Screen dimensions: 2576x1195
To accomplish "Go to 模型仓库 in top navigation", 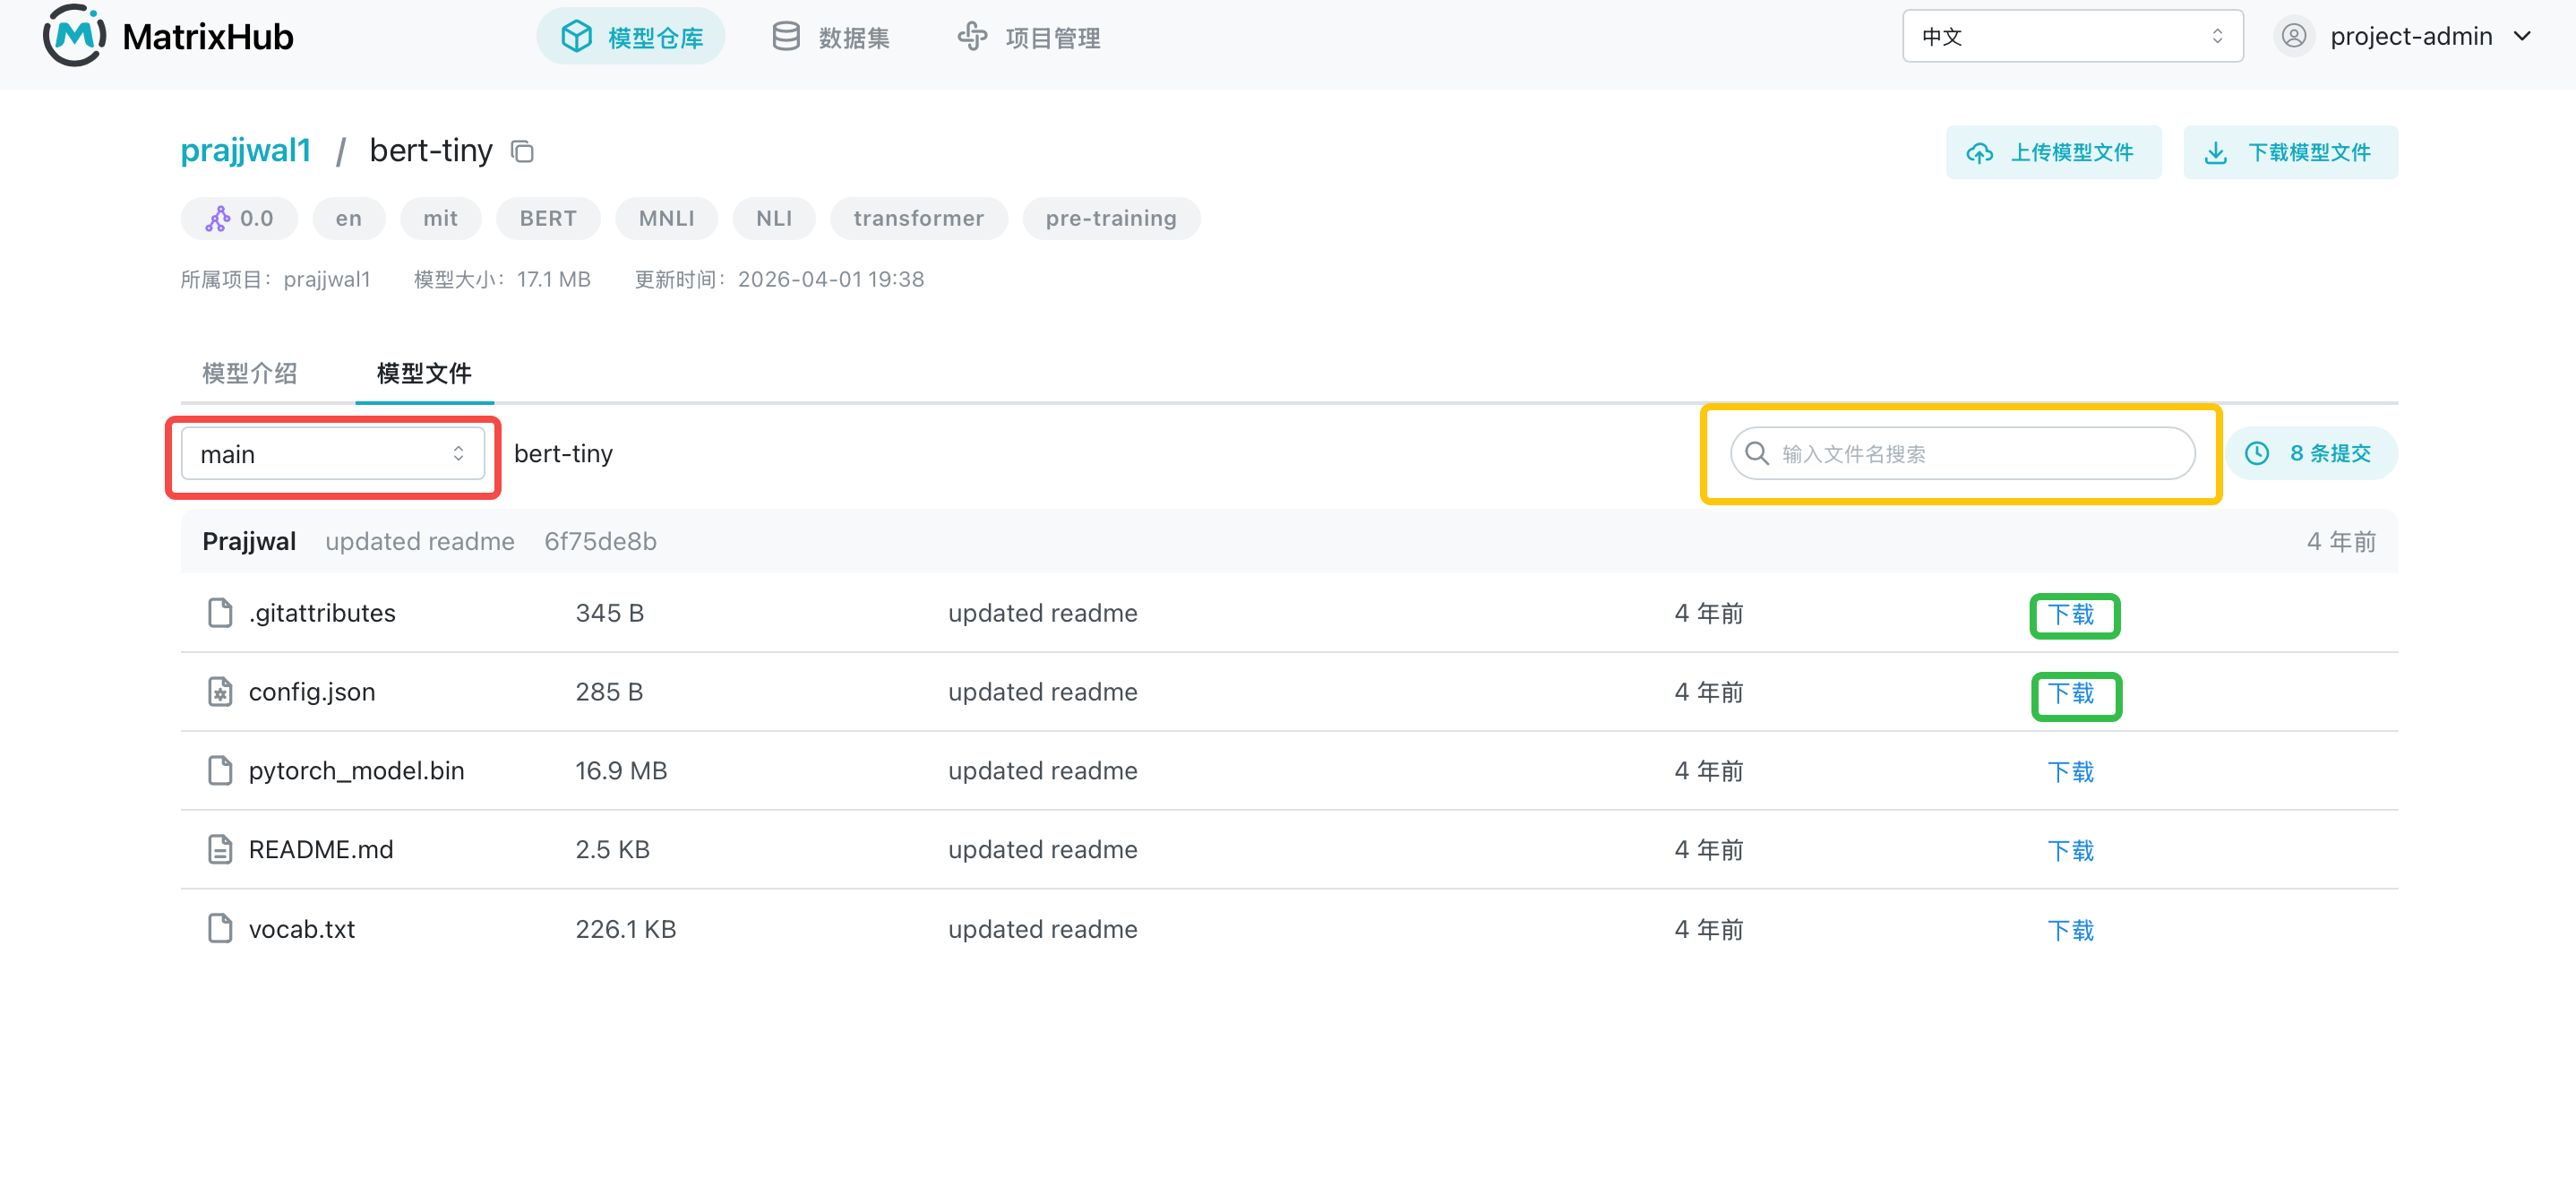I will [x=631, y=37].
